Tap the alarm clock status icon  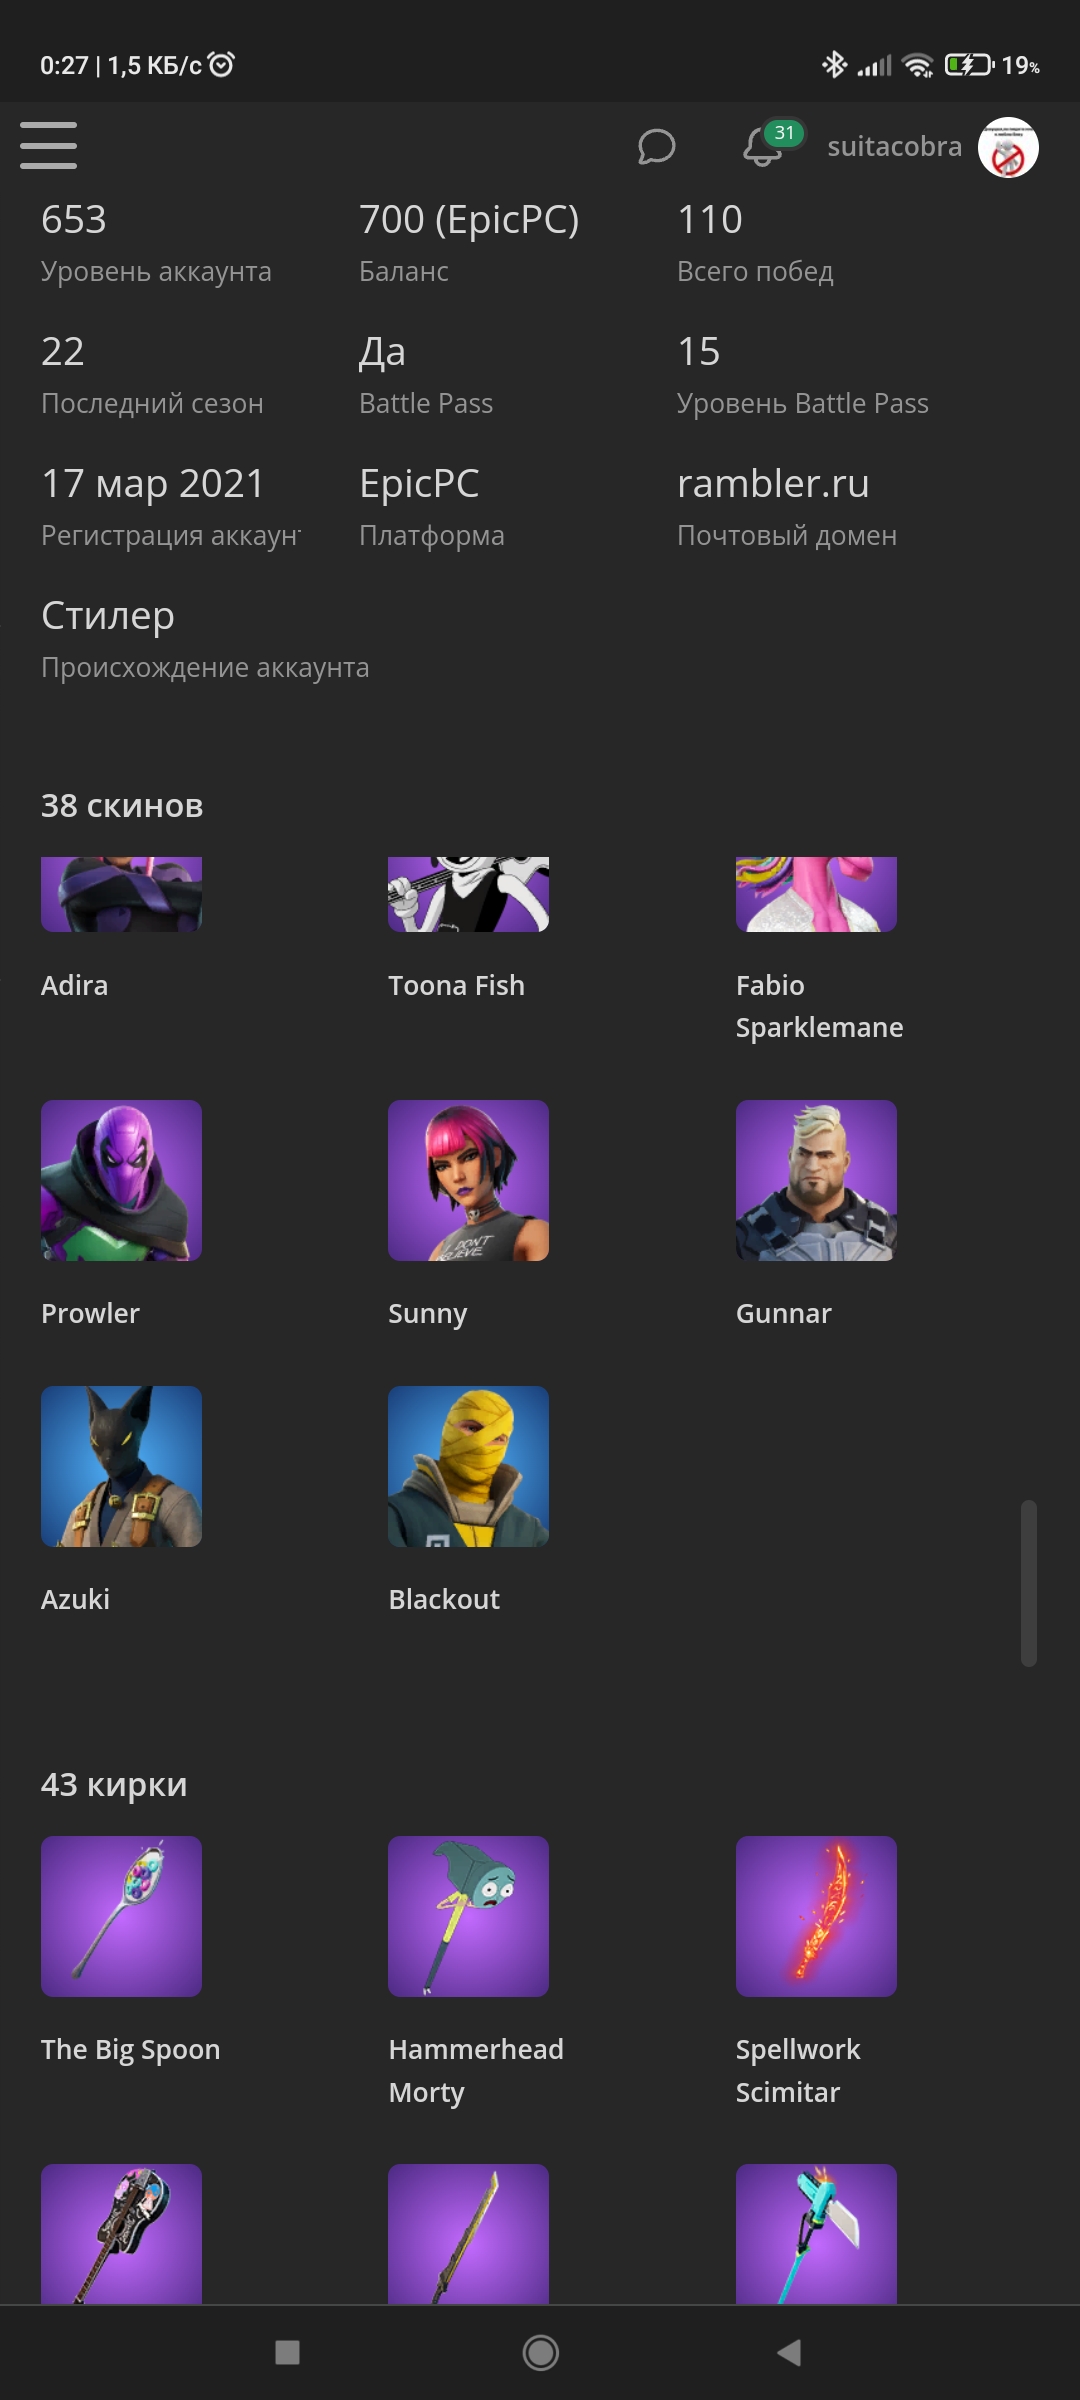click(221, 65)
